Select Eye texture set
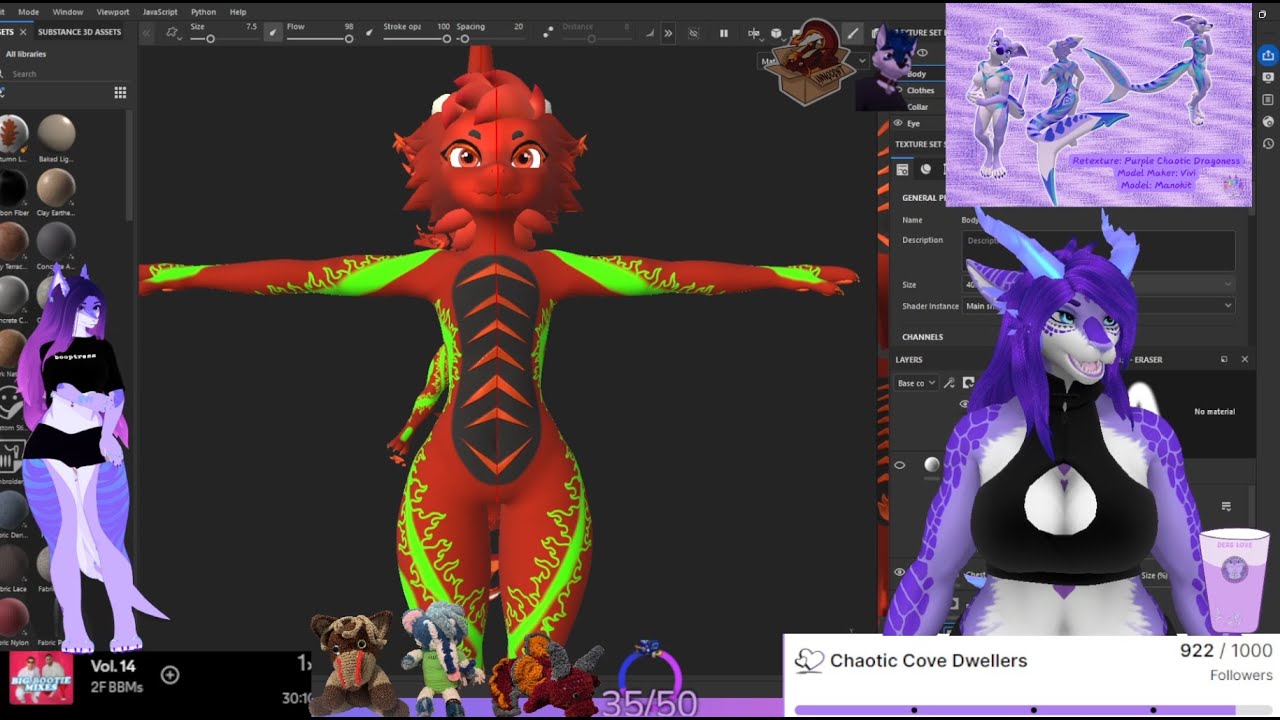Screen dimensions: 1280x720 tap(913, 123)
